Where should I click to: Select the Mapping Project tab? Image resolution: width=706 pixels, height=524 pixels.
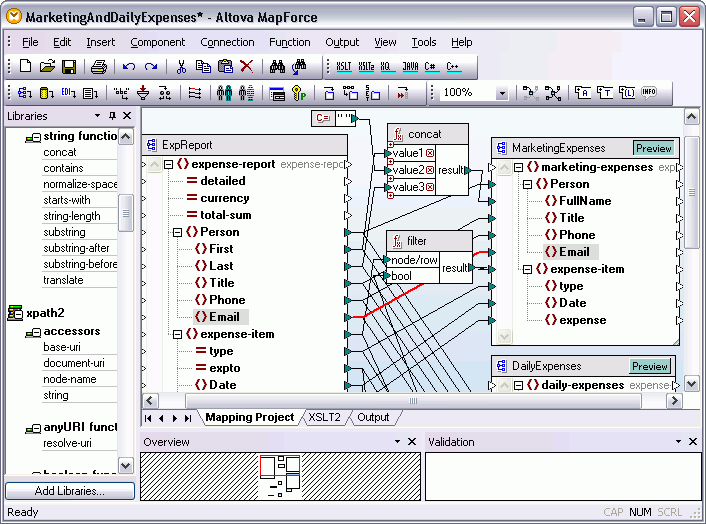tap(250, 417)
